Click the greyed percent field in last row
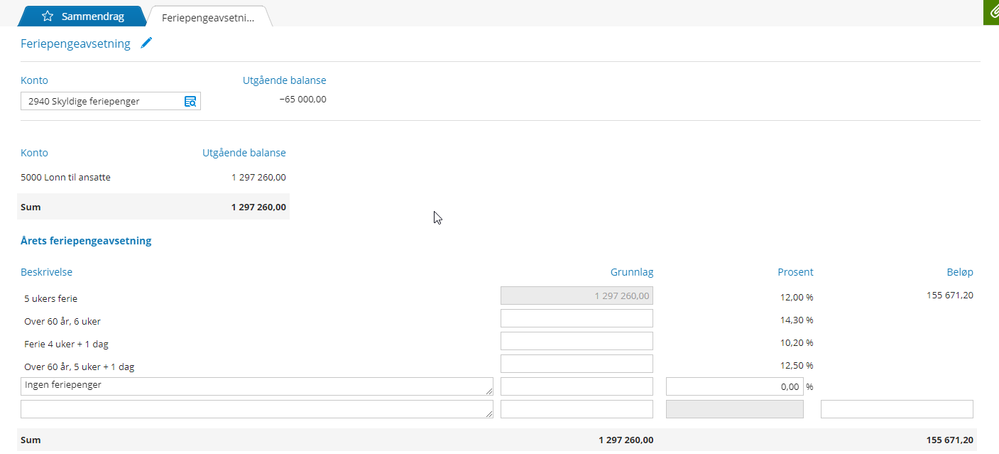Viewport: 999px width, 454px height. tap(735, 409)
